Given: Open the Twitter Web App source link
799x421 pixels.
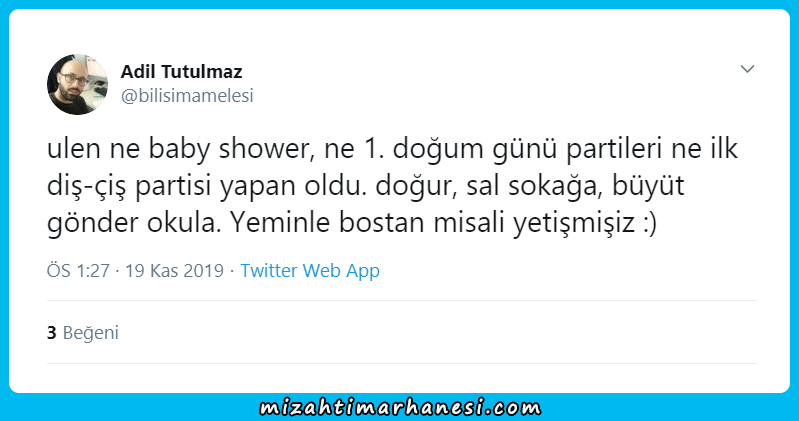Looking at the screenshot, I should click(x=310, y=271).
